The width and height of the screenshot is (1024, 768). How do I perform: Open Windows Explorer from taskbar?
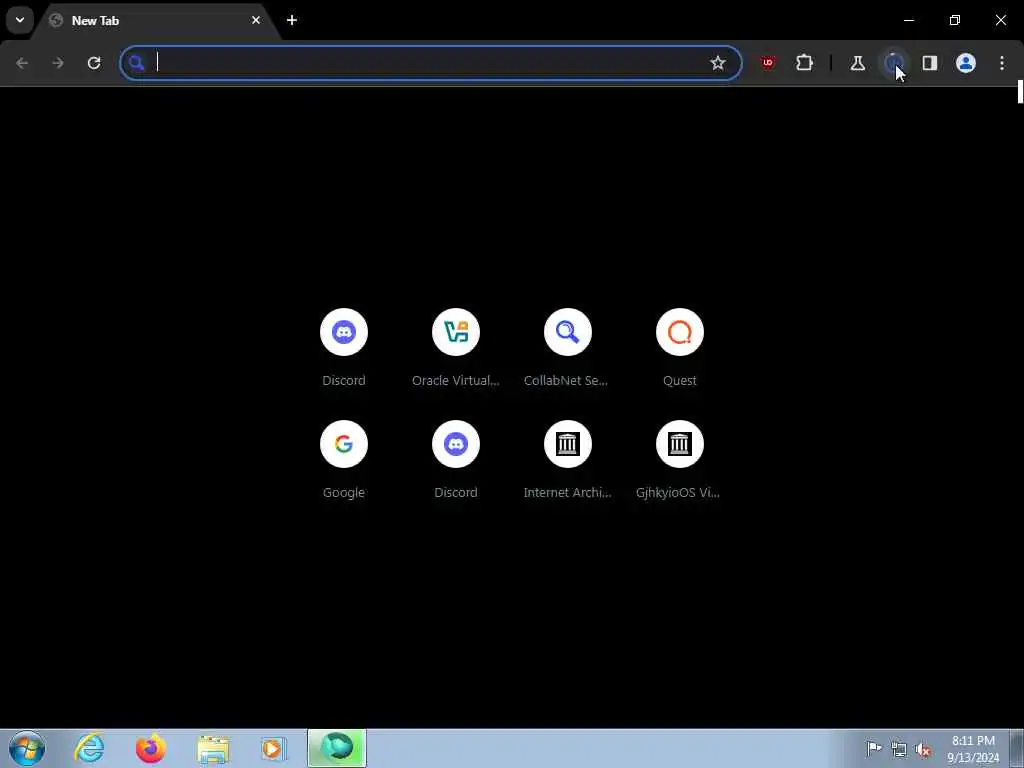pos(213,748)
